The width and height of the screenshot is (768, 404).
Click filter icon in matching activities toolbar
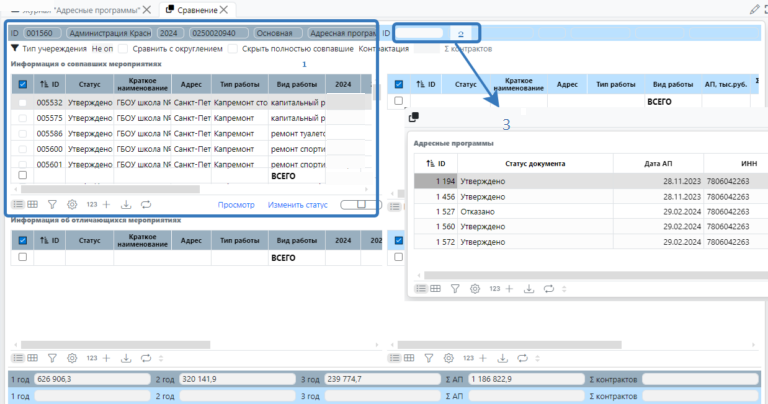tap(53, 204)
